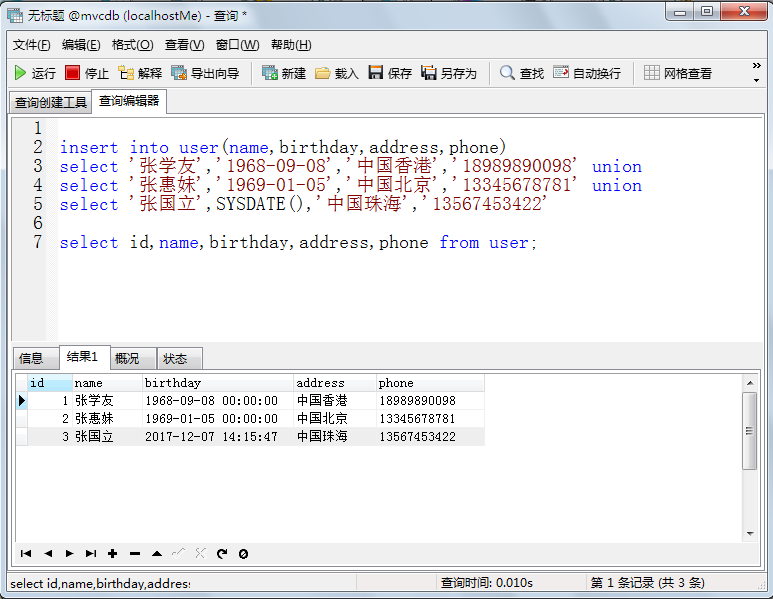
Task: Click the up-triangle edit record icon
Action: point(157,554)
